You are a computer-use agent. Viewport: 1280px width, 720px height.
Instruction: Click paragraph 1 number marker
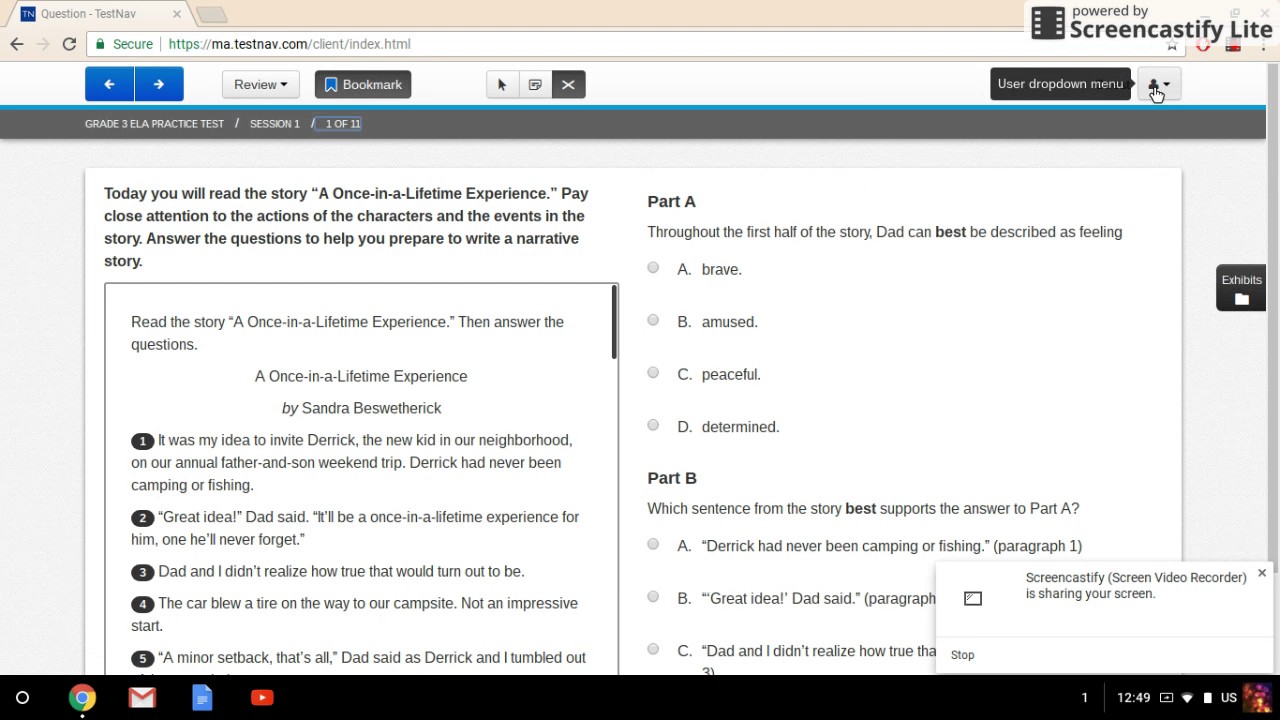(x=142, y=441)
